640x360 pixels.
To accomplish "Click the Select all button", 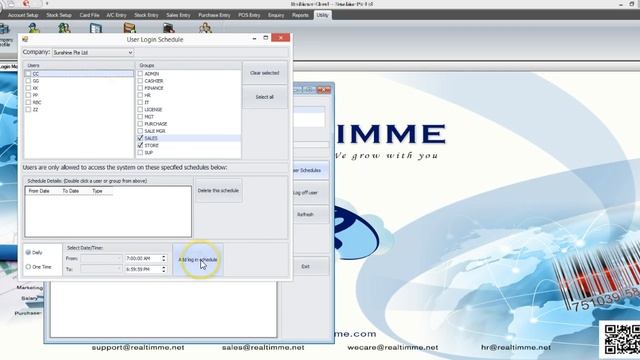I will [x=264, y=97].
